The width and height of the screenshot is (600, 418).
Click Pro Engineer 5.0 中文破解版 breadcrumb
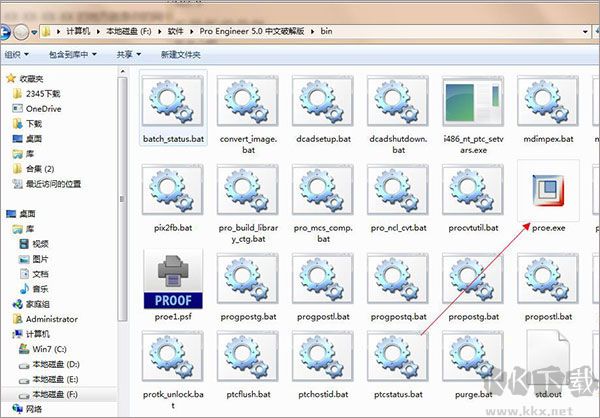(x=252, y=31)
